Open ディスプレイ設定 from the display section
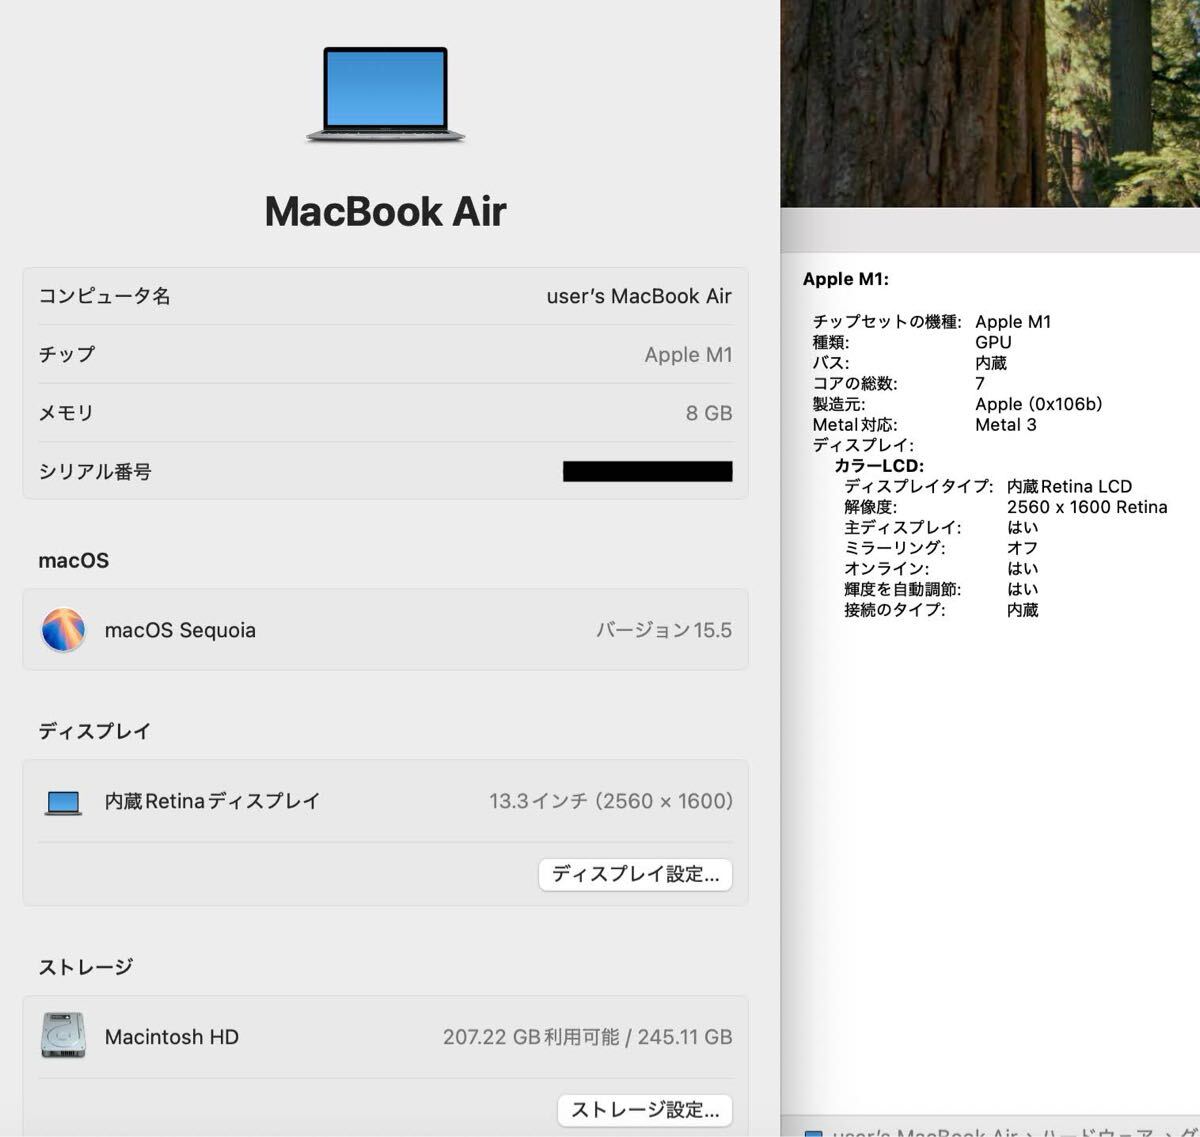1200x1137 pixels. click(635, 874)
